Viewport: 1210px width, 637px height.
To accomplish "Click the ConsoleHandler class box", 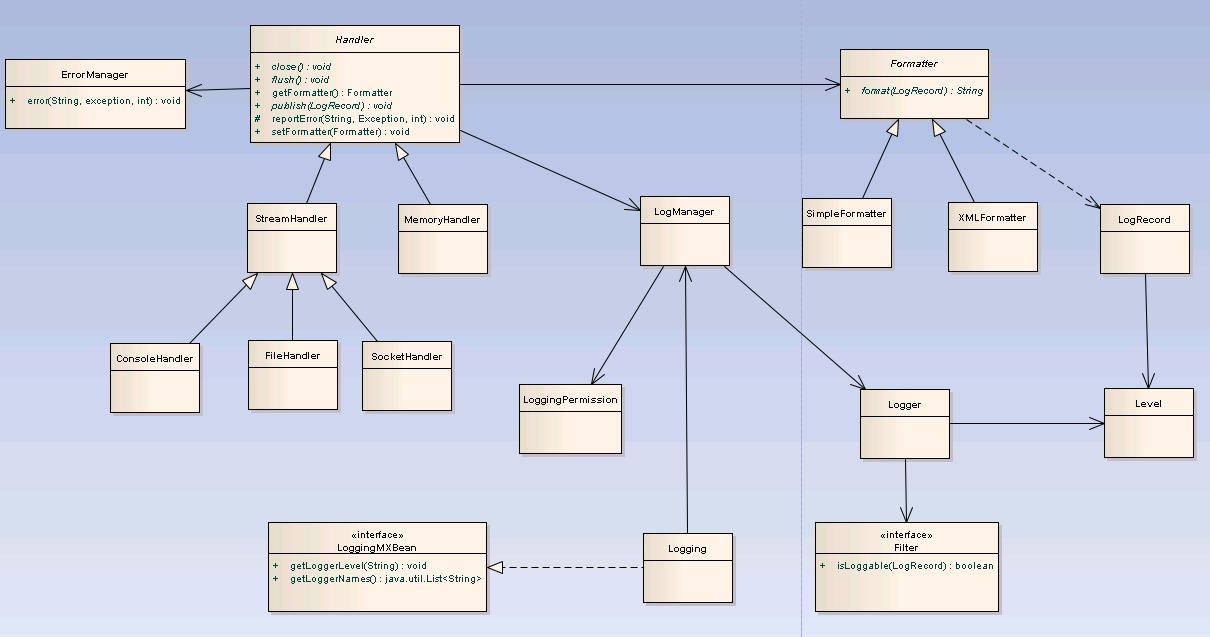I will [155, 377].
